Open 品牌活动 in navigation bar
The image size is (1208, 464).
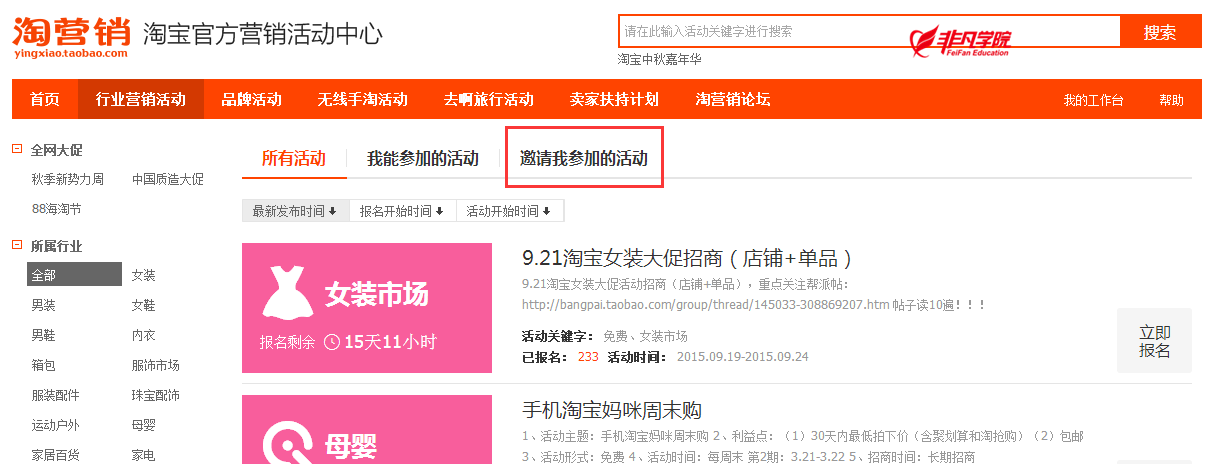(252, 100)
